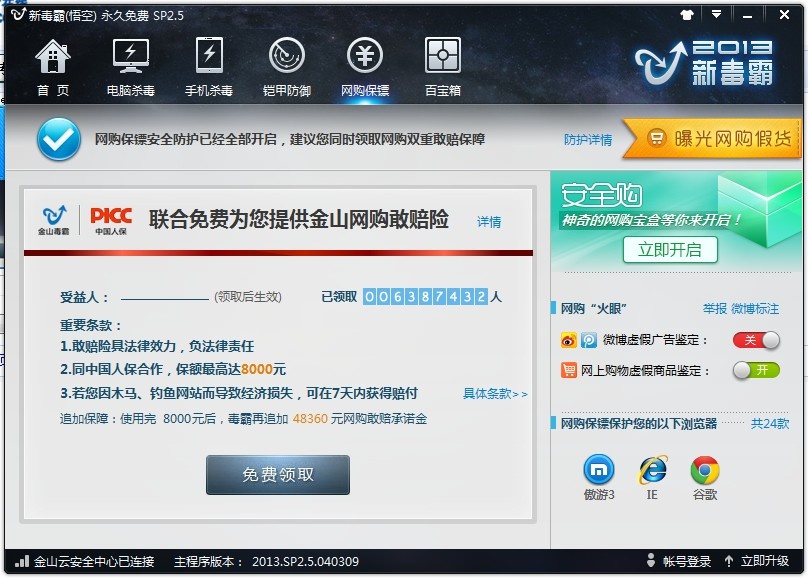Viewport: 808px width, 578px height.
Task: Click the 免费领取 claim button
Action: [x=277, y=475]
